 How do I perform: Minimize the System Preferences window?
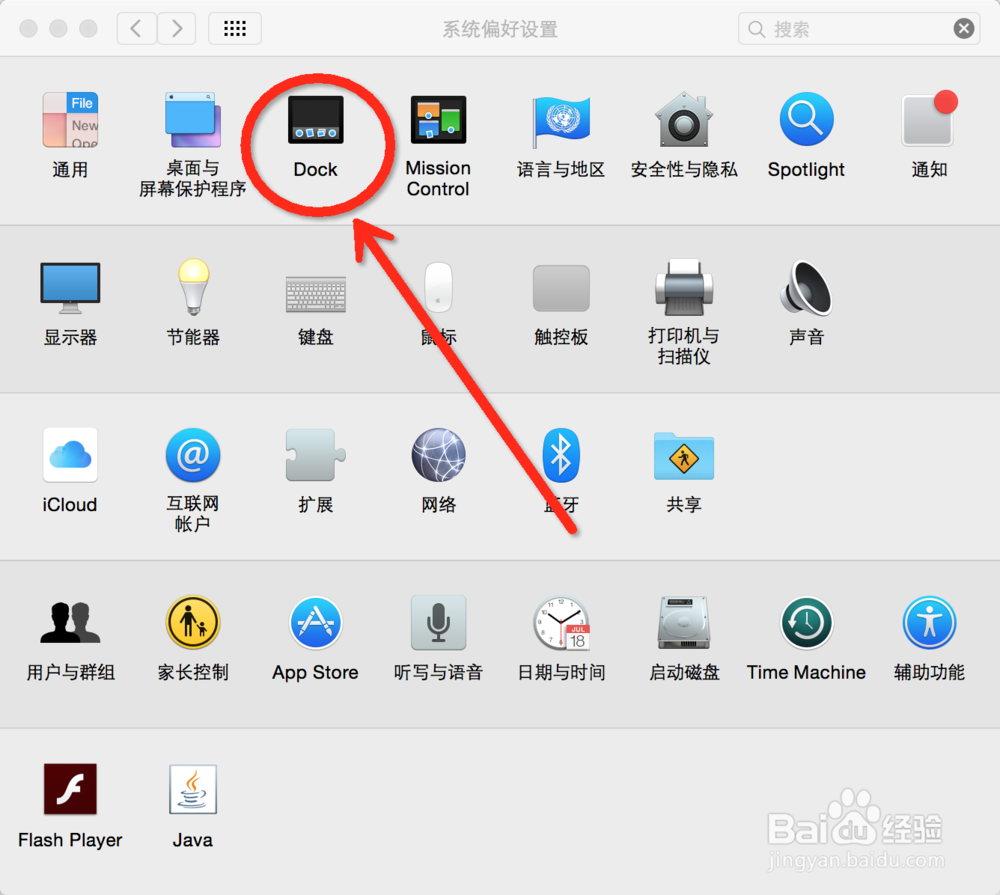59,29
